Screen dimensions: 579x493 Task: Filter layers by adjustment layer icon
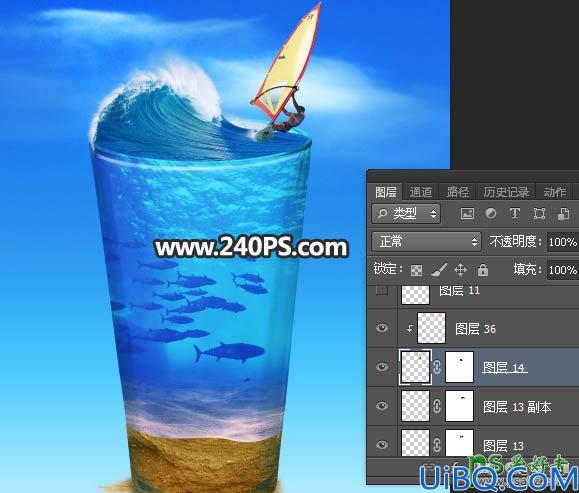click(x=491, y=213)
